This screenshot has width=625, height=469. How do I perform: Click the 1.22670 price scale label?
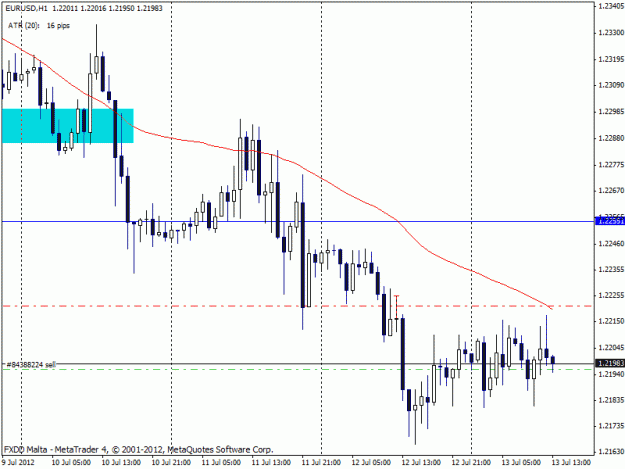(x=611, y=190)
